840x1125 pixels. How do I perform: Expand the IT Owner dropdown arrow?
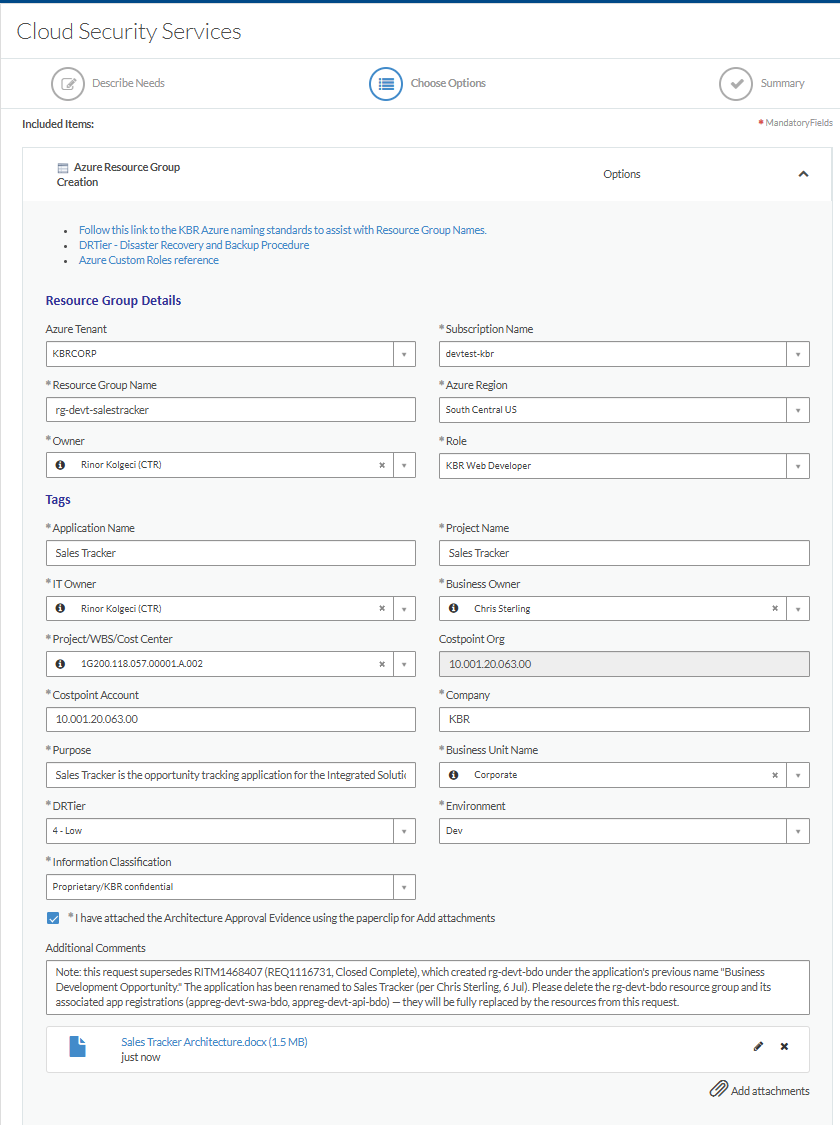pos(404,608)
